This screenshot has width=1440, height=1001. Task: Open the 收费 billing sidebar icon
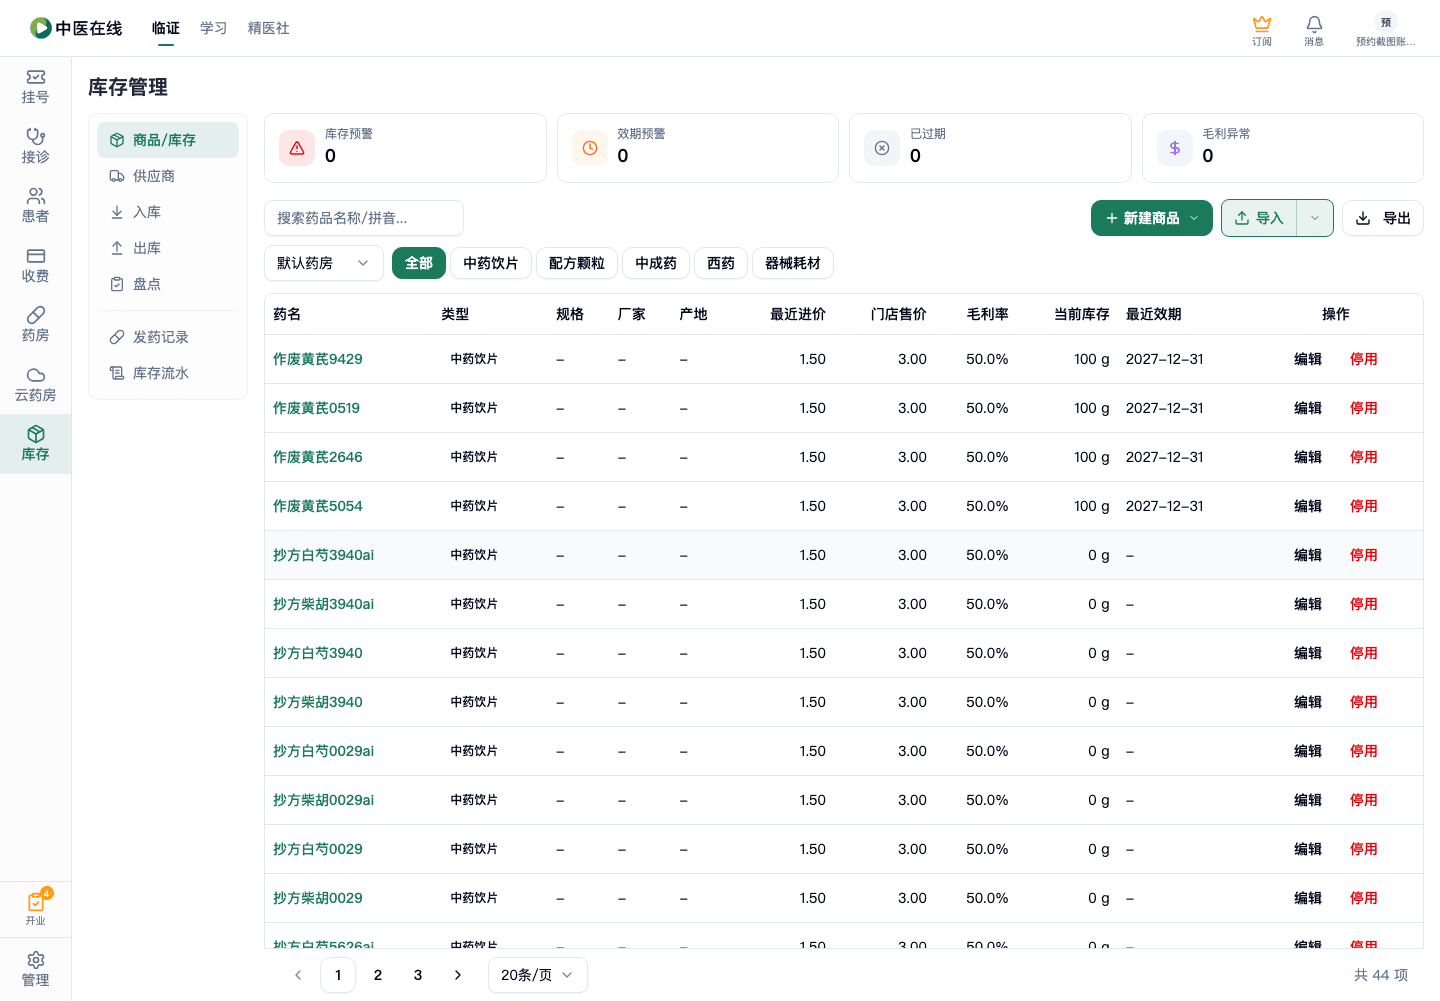pyautogui.click(x=35, y=265)
